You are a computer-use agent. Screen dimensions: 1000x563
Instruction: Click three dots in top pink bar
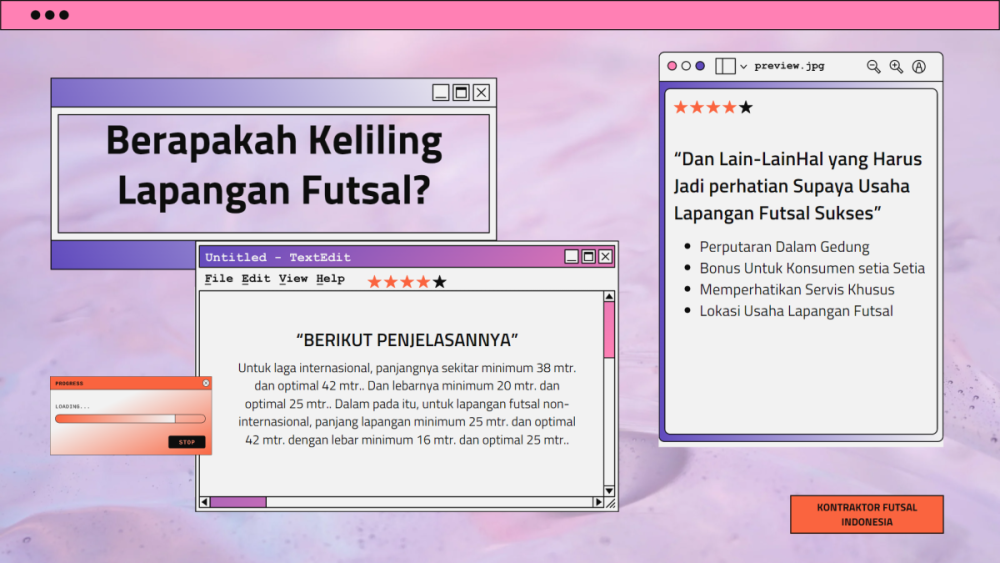pos(50,15)
